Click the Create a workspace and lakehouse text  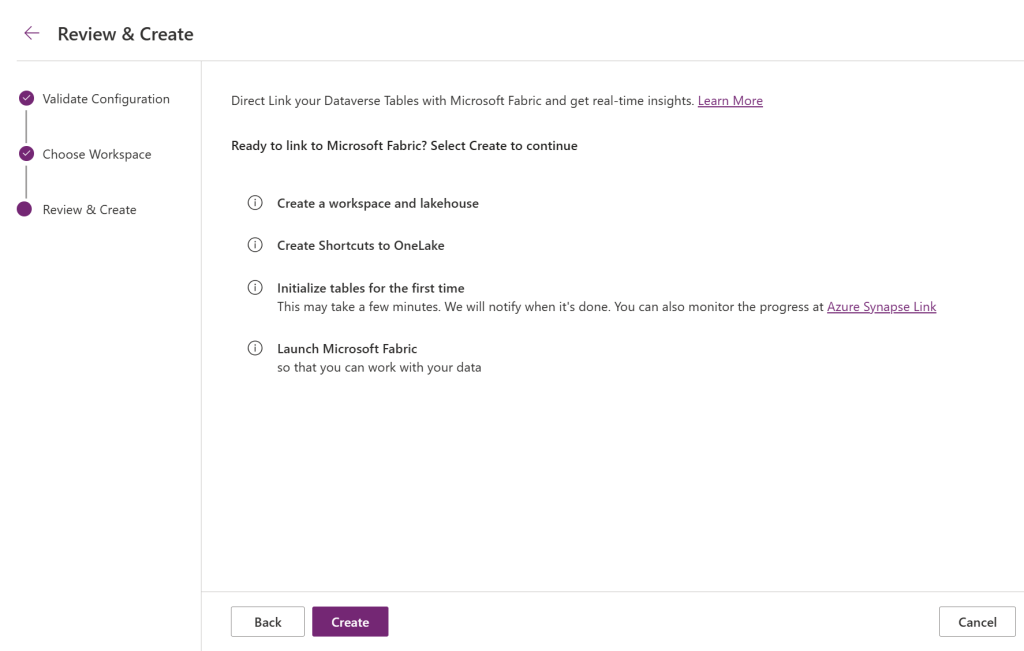tap(377, 203)
